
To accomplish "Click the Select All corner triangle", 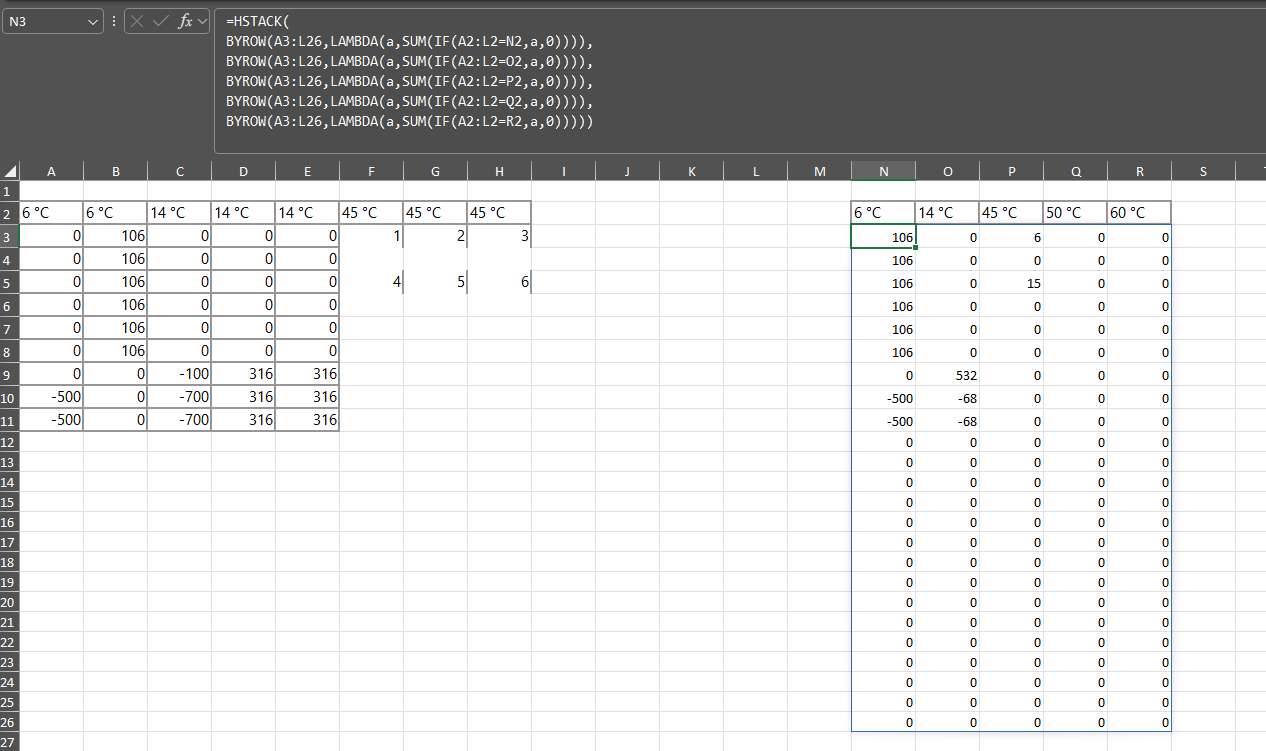I will click(11, 171).
